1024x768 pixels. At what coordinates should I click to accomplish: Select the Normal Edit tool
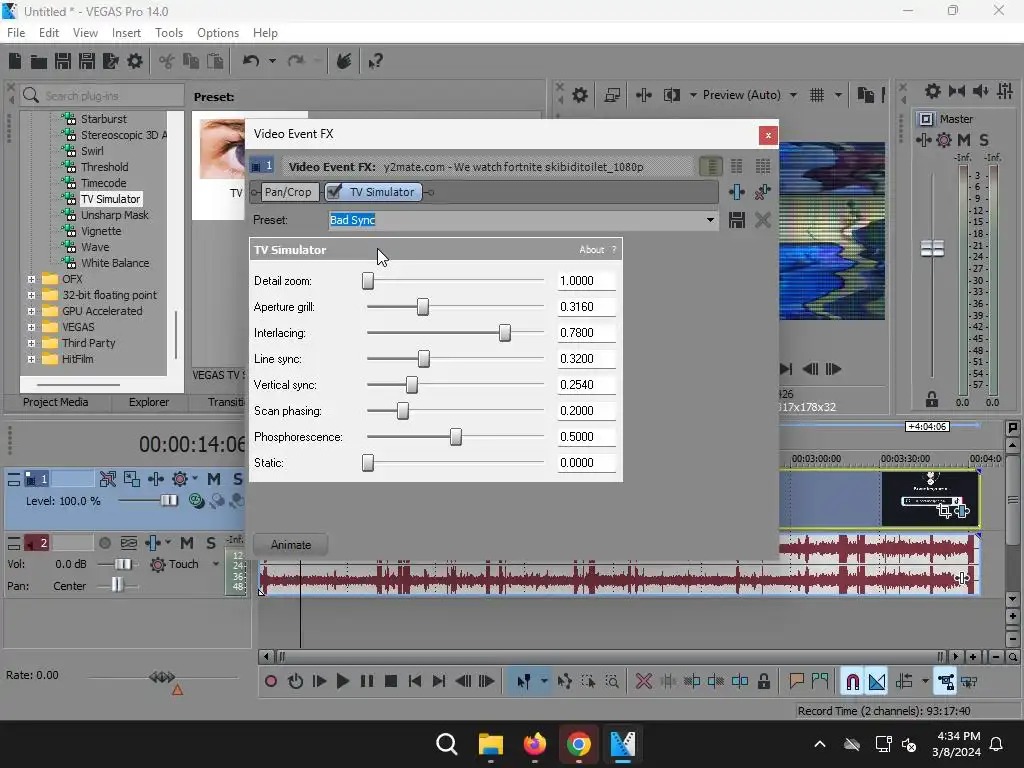click(x=523, y=682)
